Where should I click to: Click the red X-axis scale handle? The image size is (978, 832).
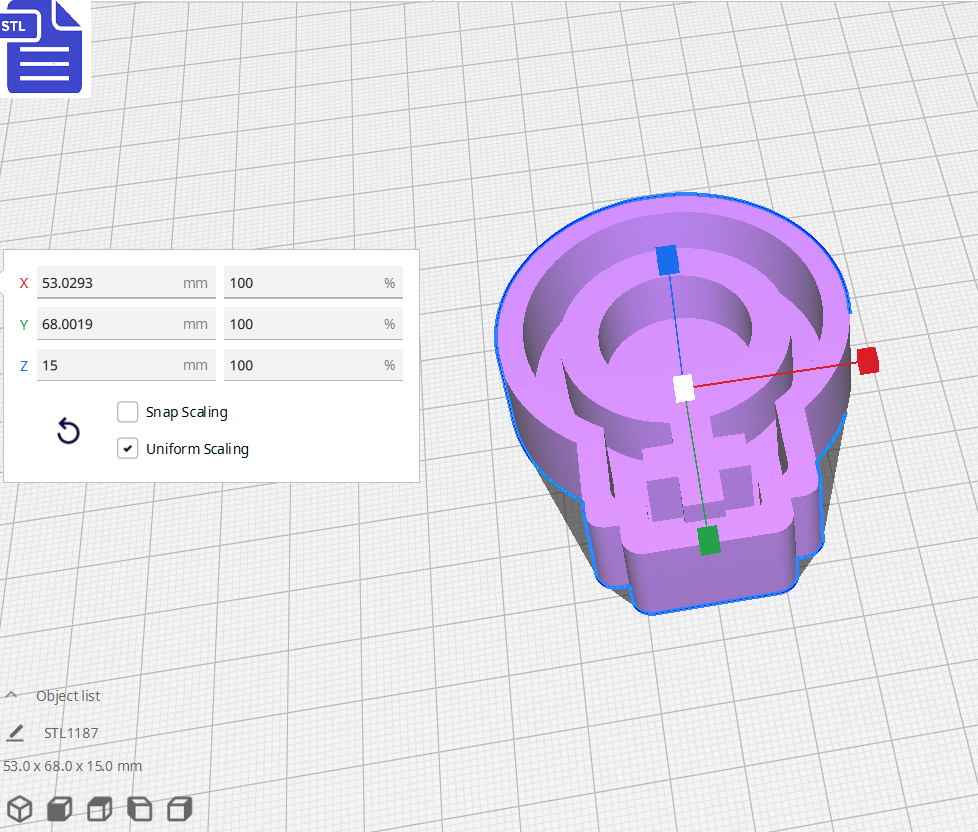pos(866,361)
